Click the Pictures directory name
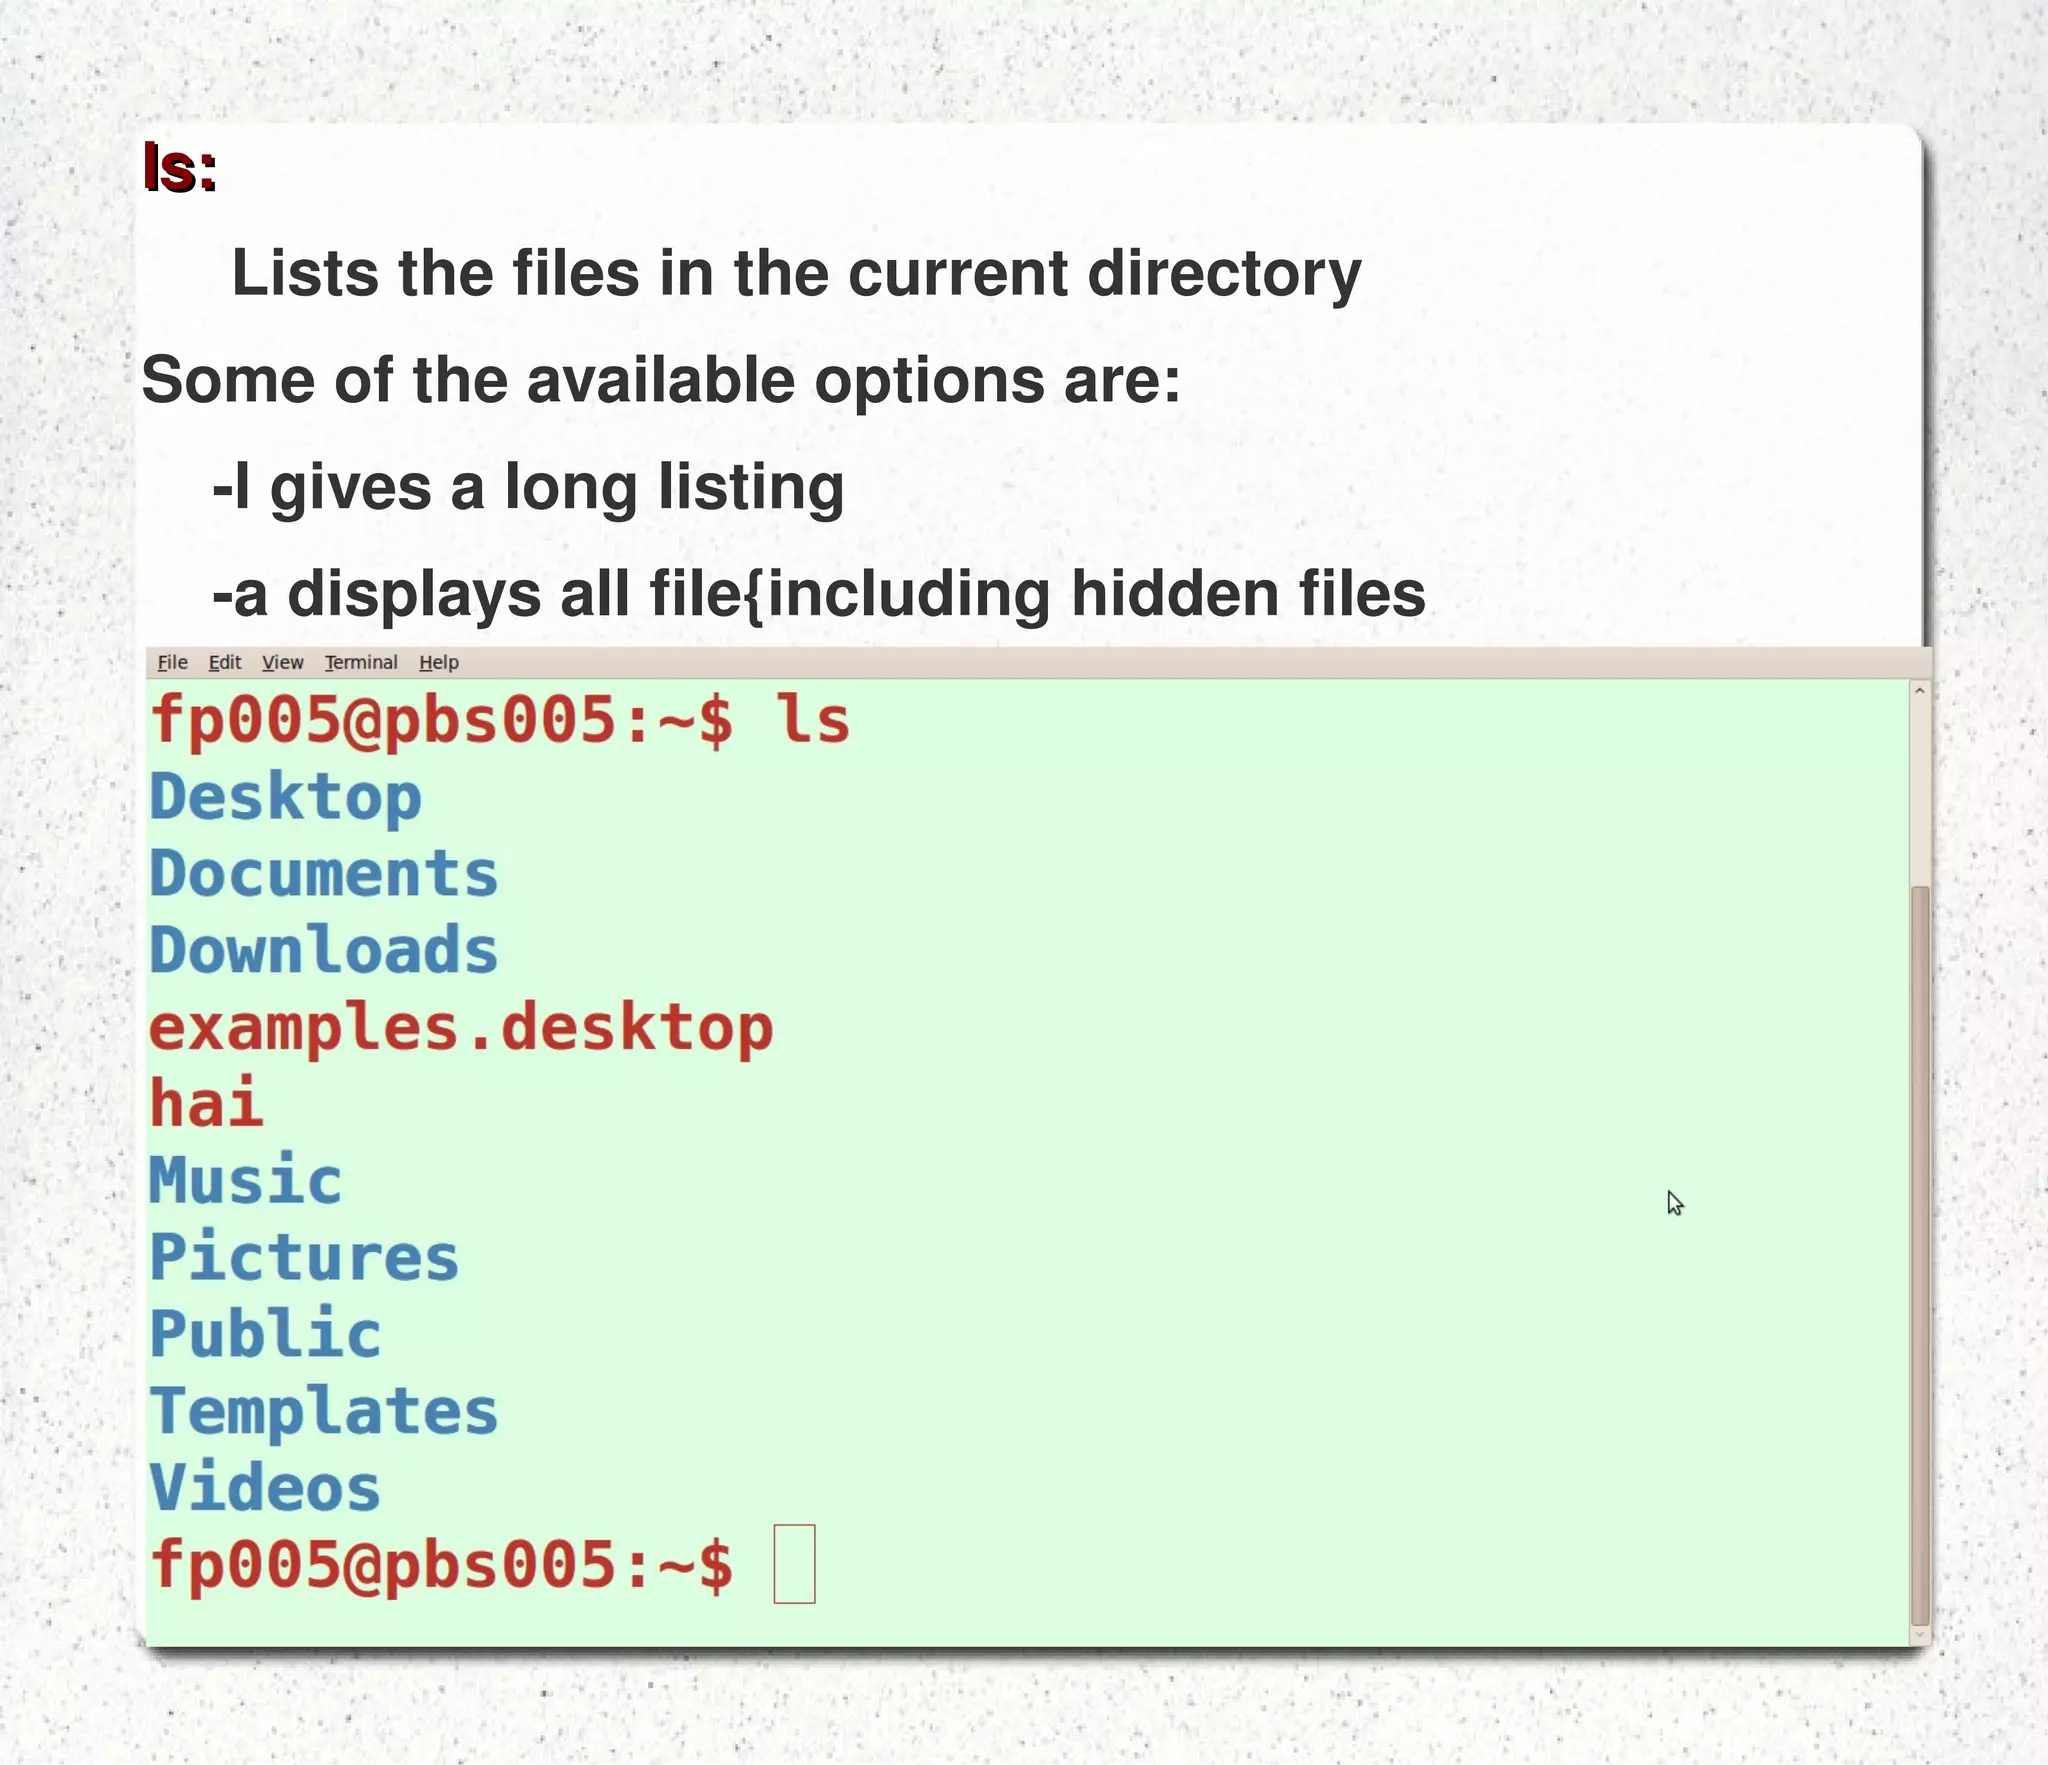 click(x=304, y=1258)
